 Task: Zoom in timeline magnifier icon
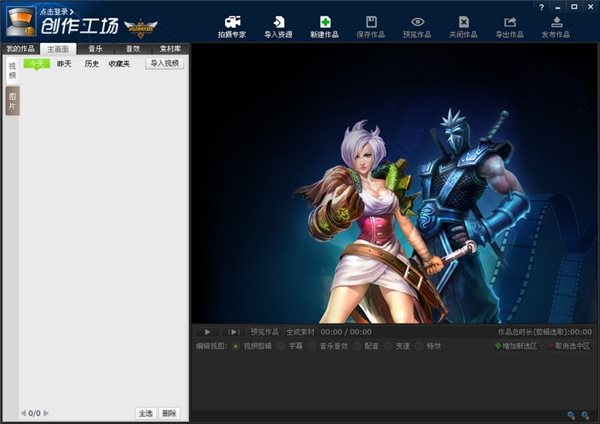(585, 415)
